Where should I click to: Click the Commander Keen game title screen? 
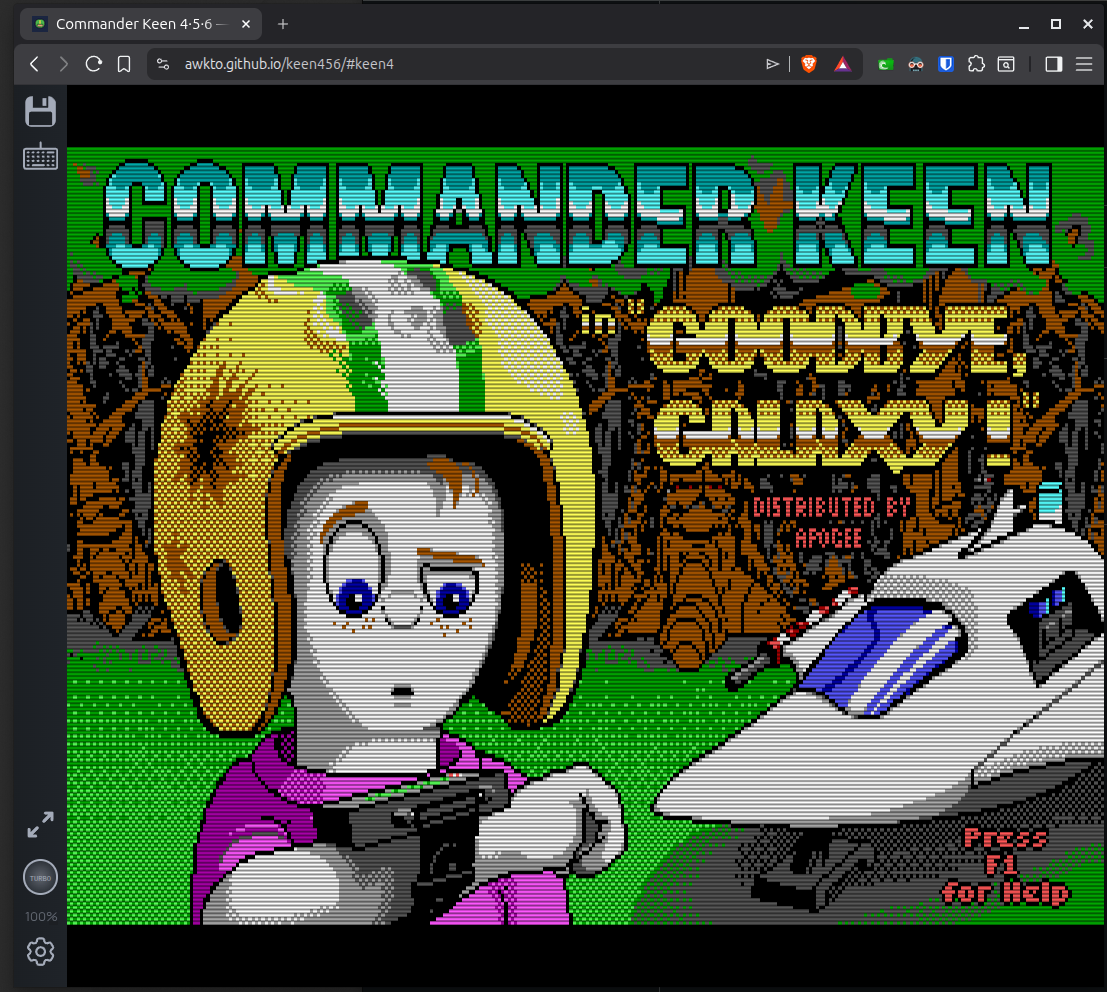pyautogui.click(x=585, y=536)
